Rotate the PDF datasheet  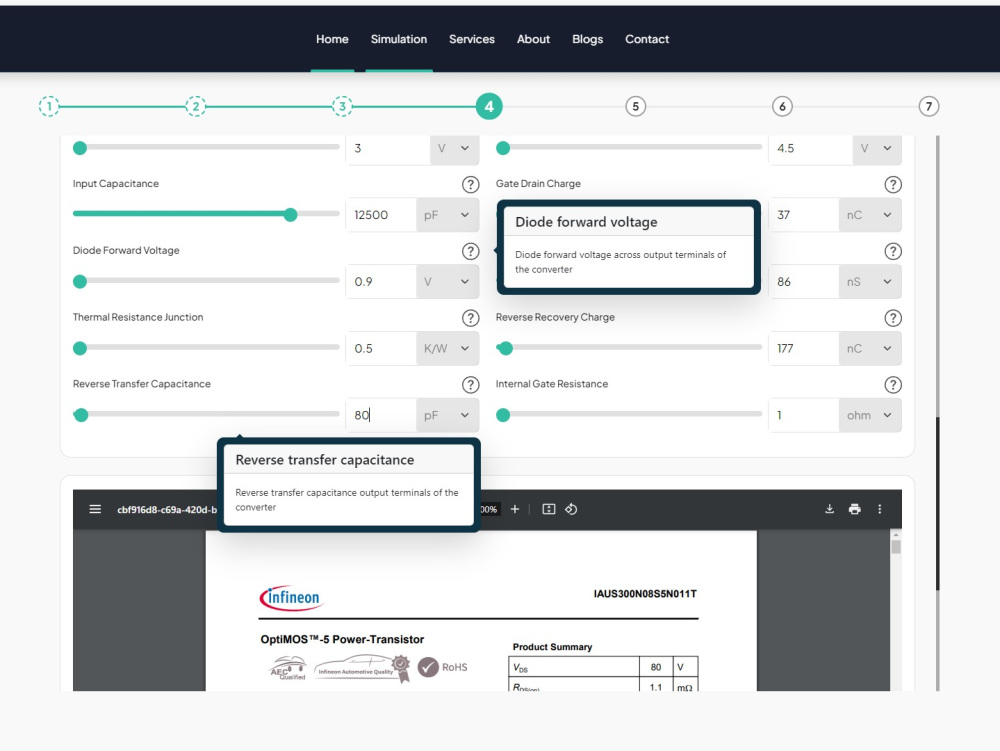click(571, 509)
